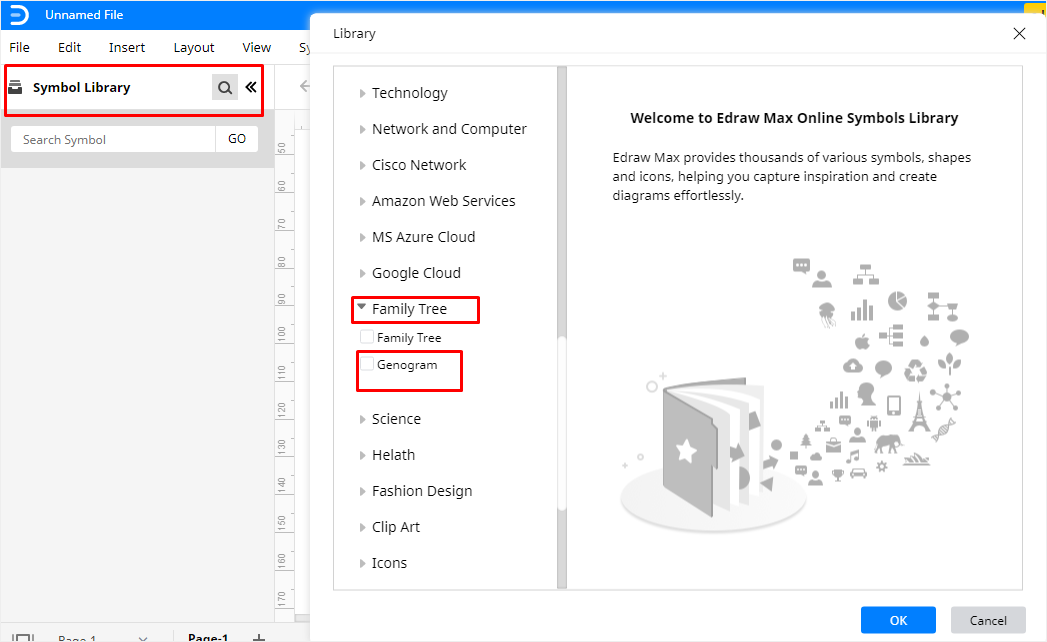This screenshot has height=642, width=1047.
Task: Expand the Science category
Action: 363,420
